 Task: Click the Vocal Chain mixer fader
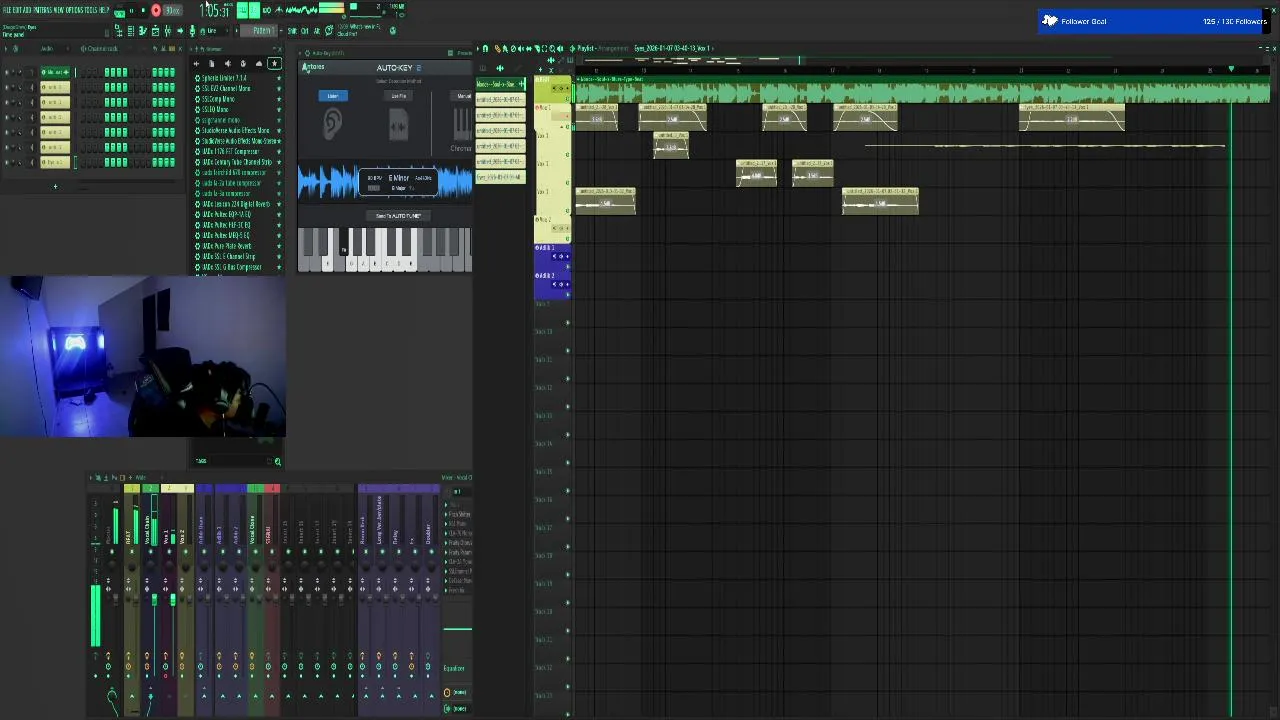click(154, 599)
